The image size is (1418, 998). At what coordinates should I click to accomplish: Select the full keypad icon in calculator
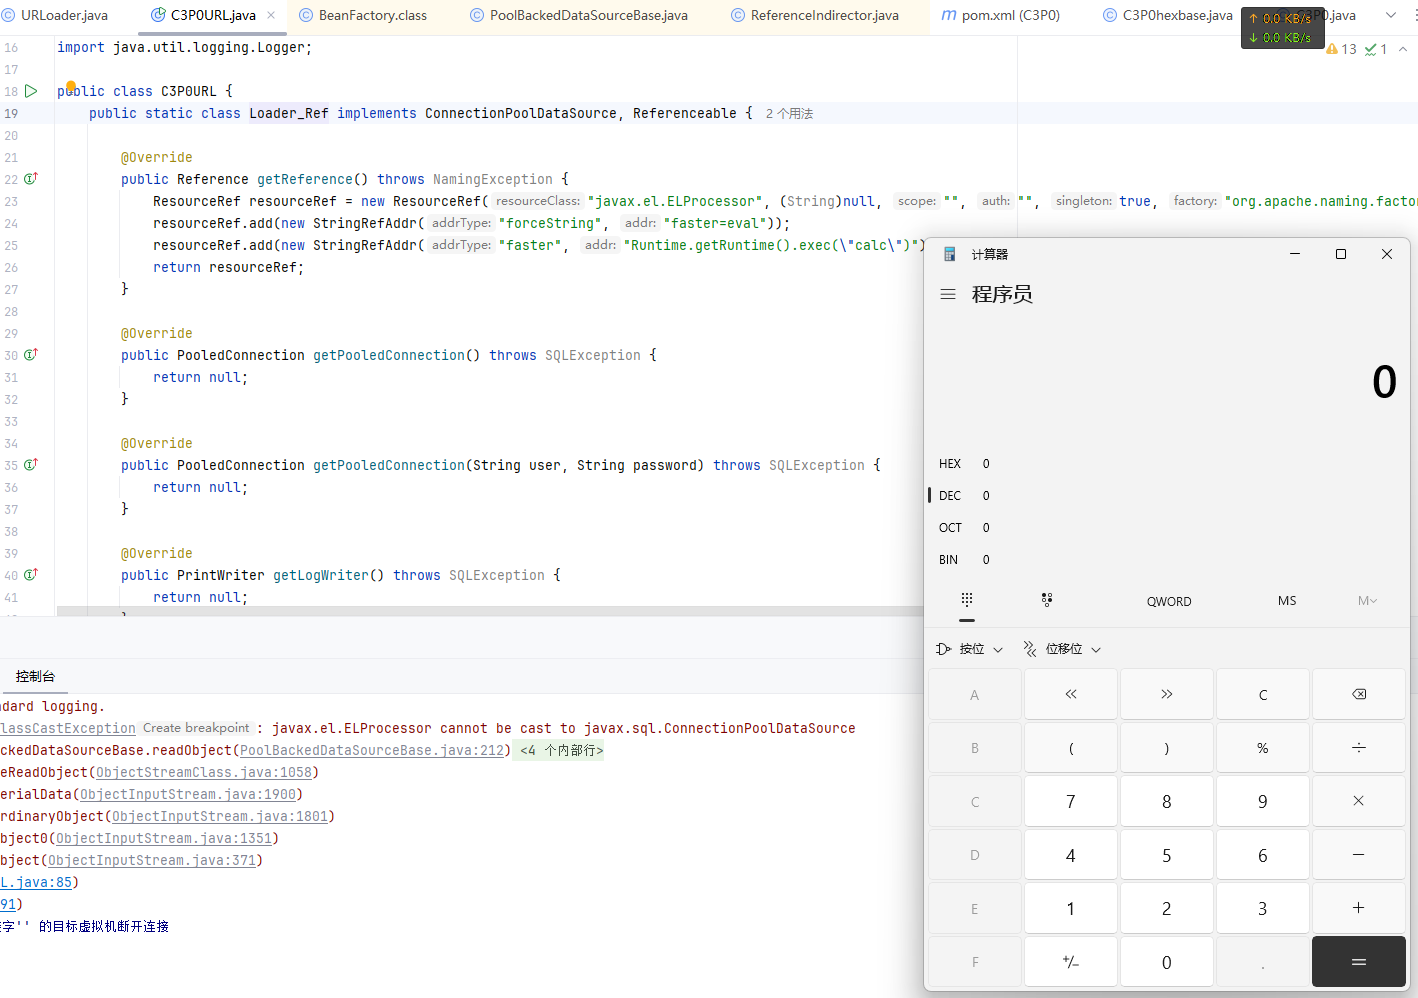[967, 600]
